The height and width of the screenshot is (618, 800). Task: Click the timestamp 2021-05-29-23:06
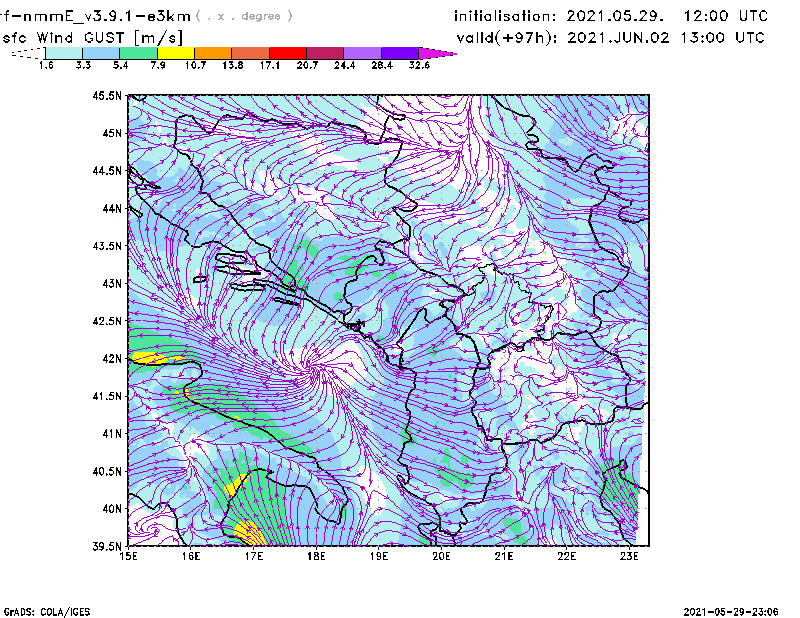[731, 612]
